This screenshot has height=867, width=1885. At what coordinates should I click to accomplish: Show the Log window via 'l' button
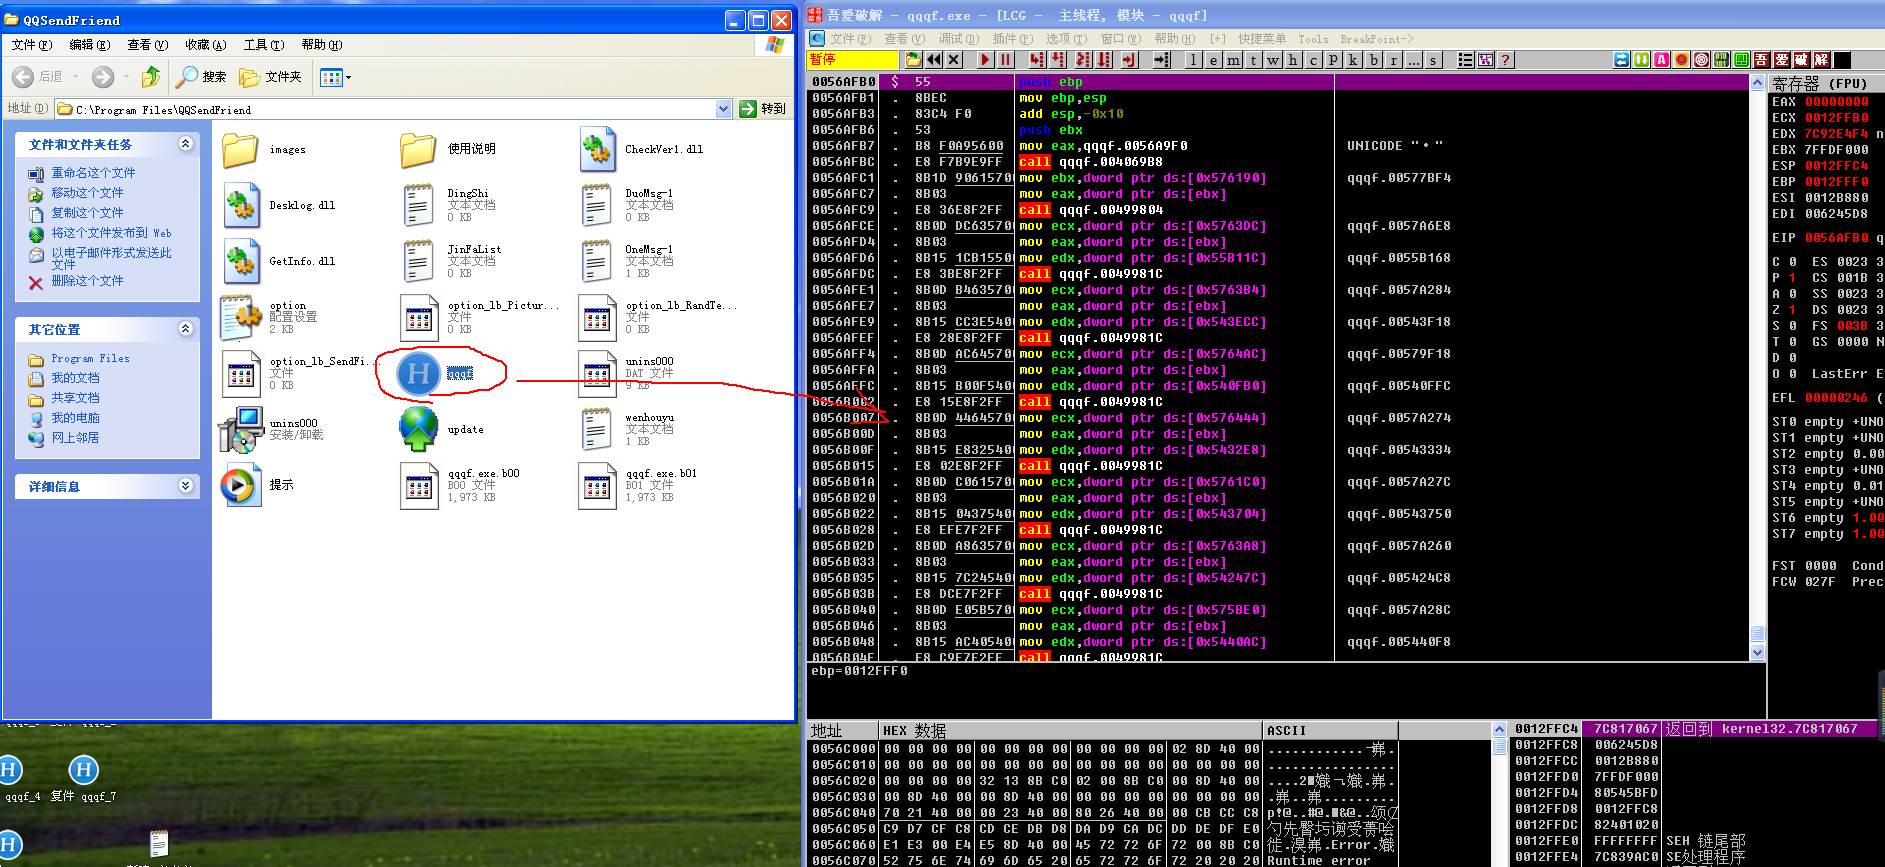coord(1193,60)
